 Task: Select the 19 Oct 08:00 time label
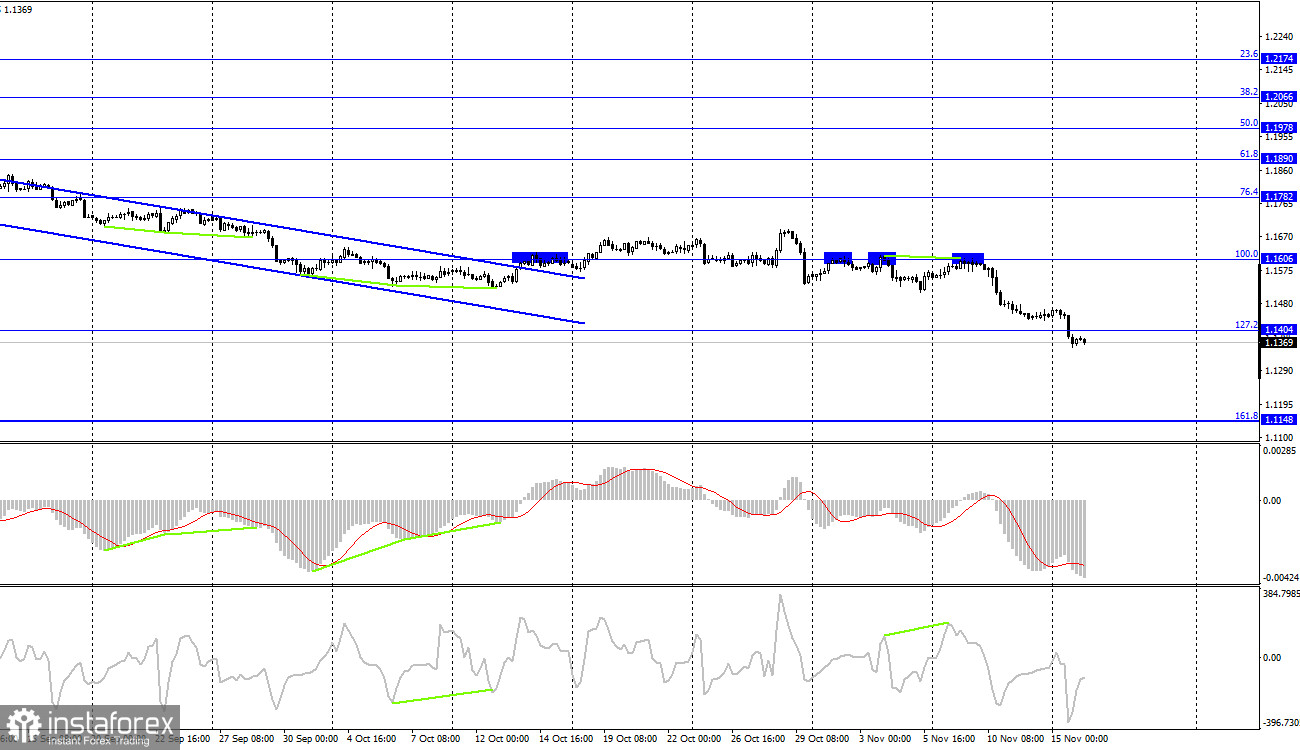[631, 739]
